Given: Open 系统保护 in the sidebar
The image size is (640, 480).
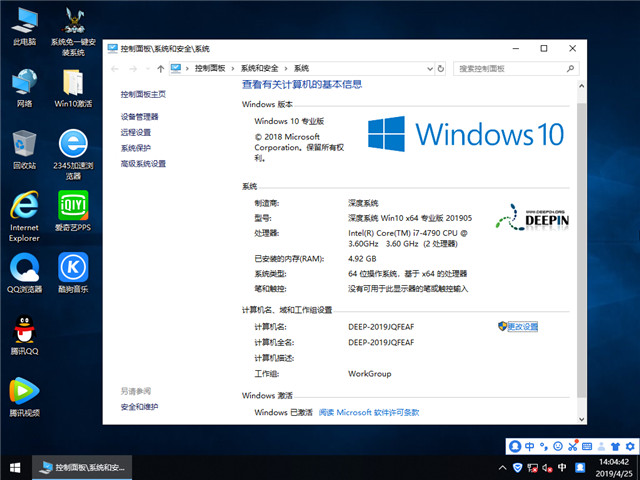Looking at the screenshot, I should [x=136, y=148].
